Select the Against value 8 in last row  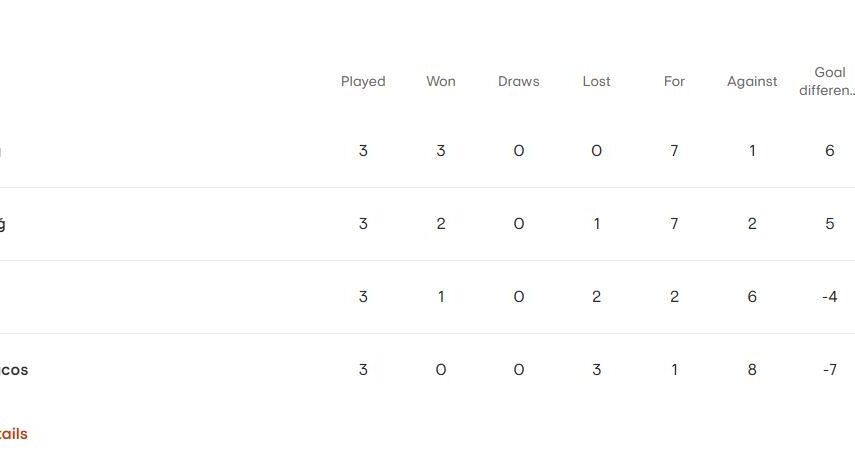752,370
